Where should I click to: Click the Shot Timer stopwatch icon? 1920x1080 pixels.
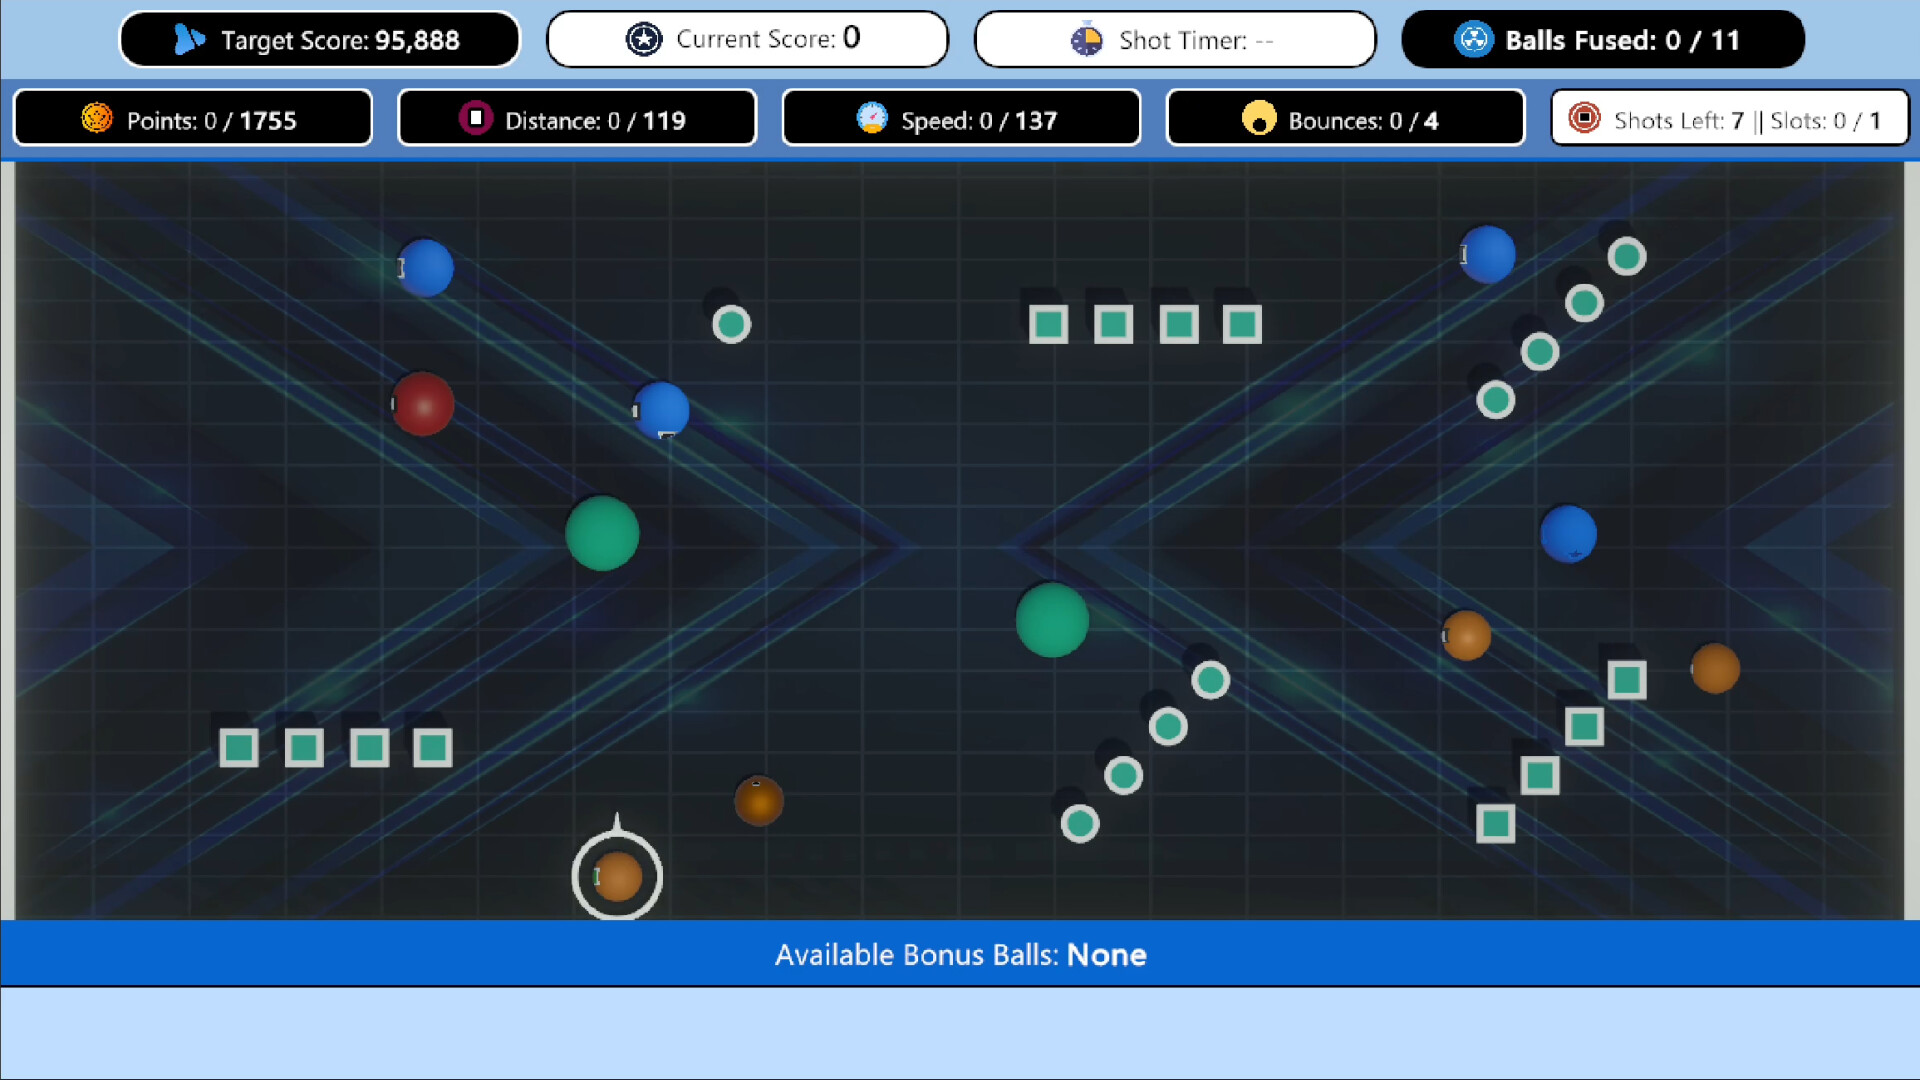[x=1086, y=40]
